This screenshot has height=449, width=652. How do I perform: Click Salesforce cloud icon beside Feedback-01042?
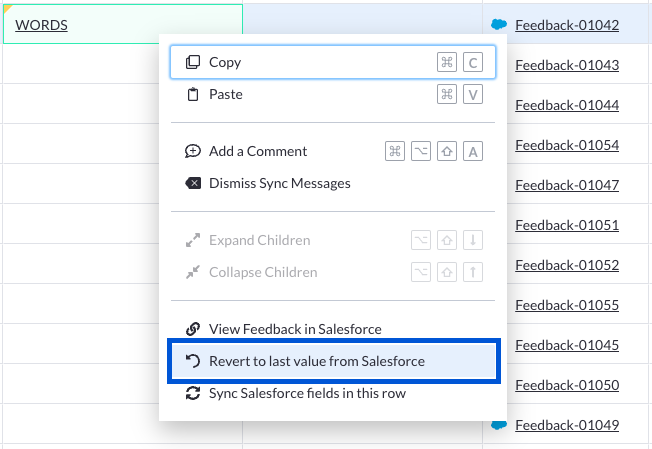[x=499, y=25]
